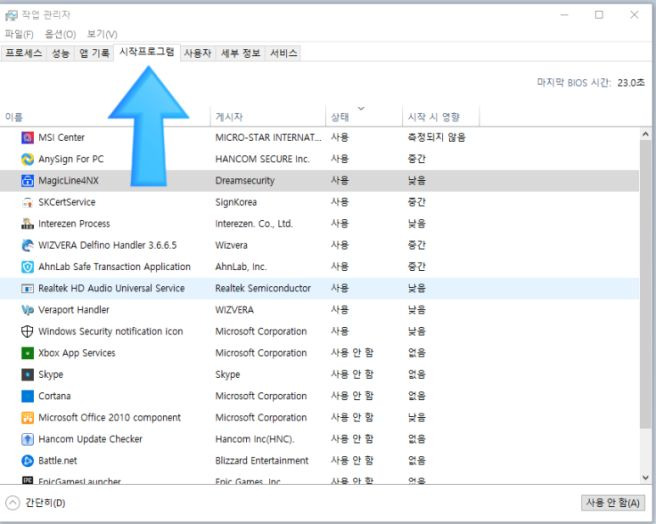Select the Xbox App Services text

[77, 353]
